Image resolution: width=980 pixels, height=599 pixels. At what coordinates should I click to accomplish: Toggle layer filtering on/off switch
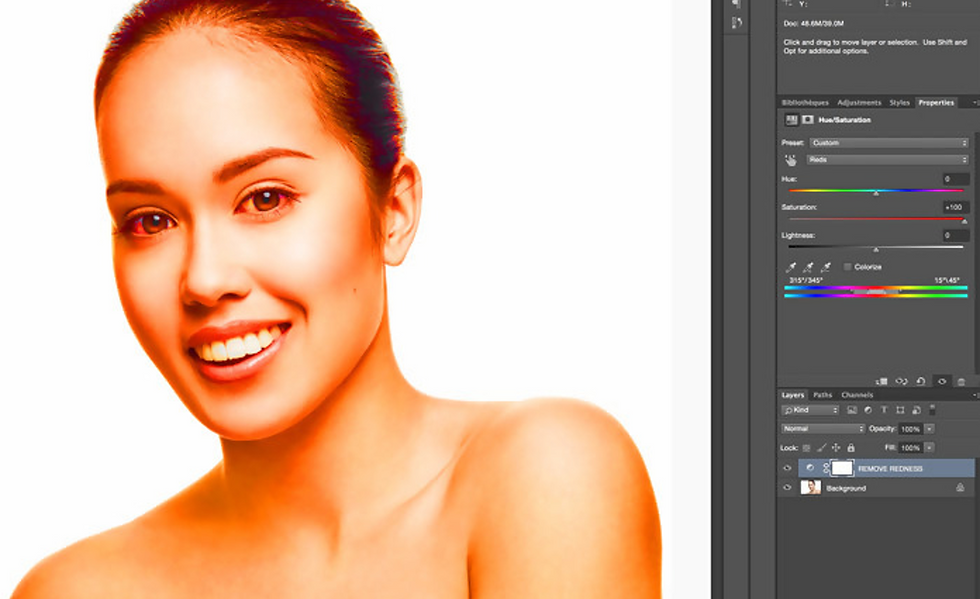pyautogui.click(x=932, y=410)
